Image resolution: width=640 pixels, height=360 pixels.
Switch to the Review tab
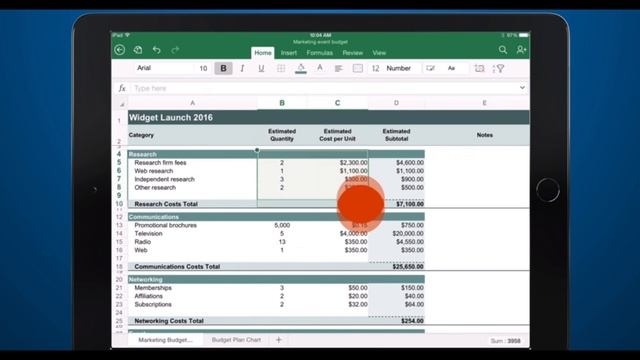(x=353, y=53)
